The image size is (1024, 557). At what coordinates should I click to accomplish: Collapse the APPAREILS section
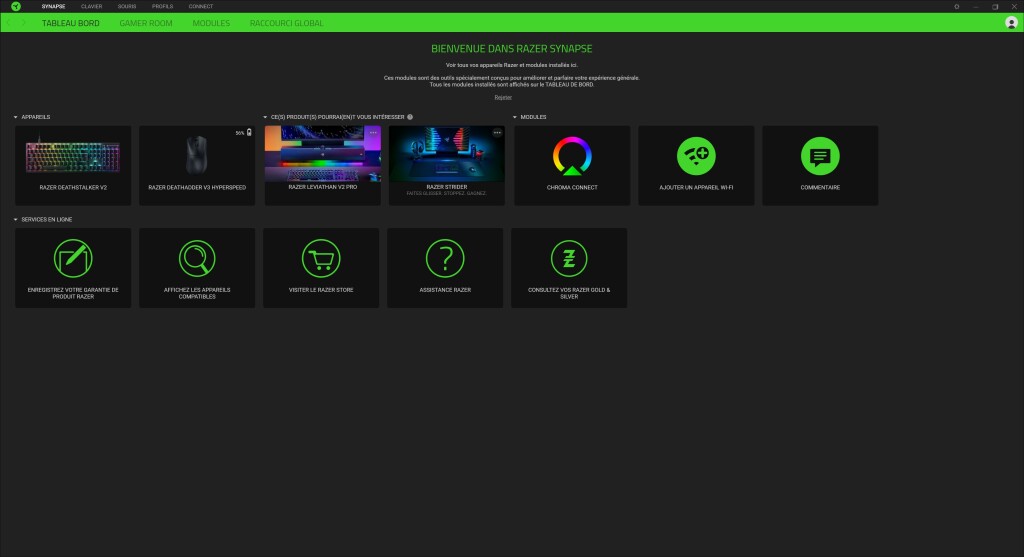16,117
